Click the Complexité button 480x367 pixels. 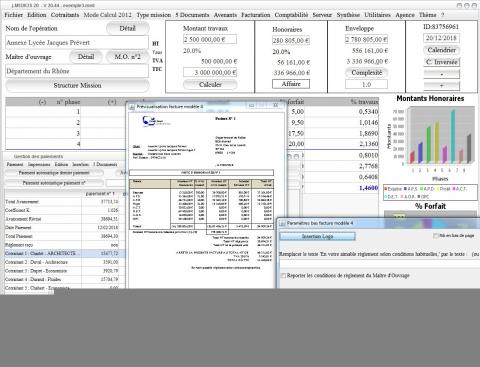366,72
